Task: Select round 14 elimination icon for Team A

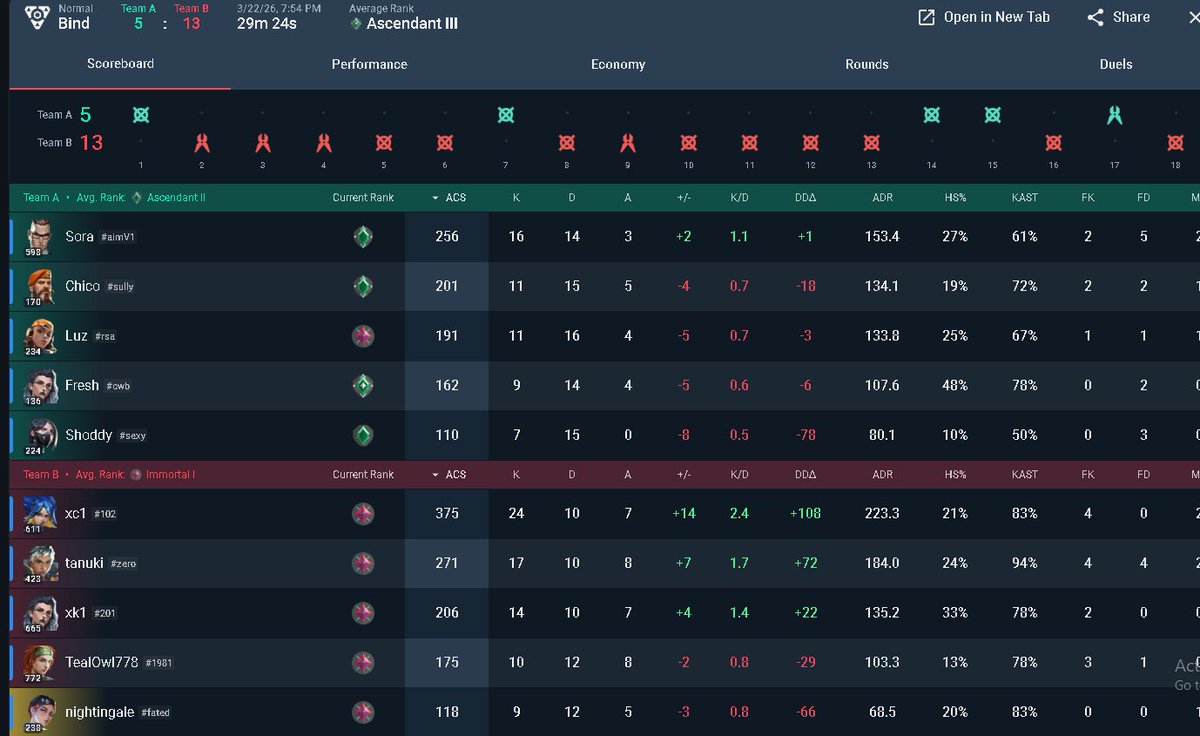Action: point(932,115)
